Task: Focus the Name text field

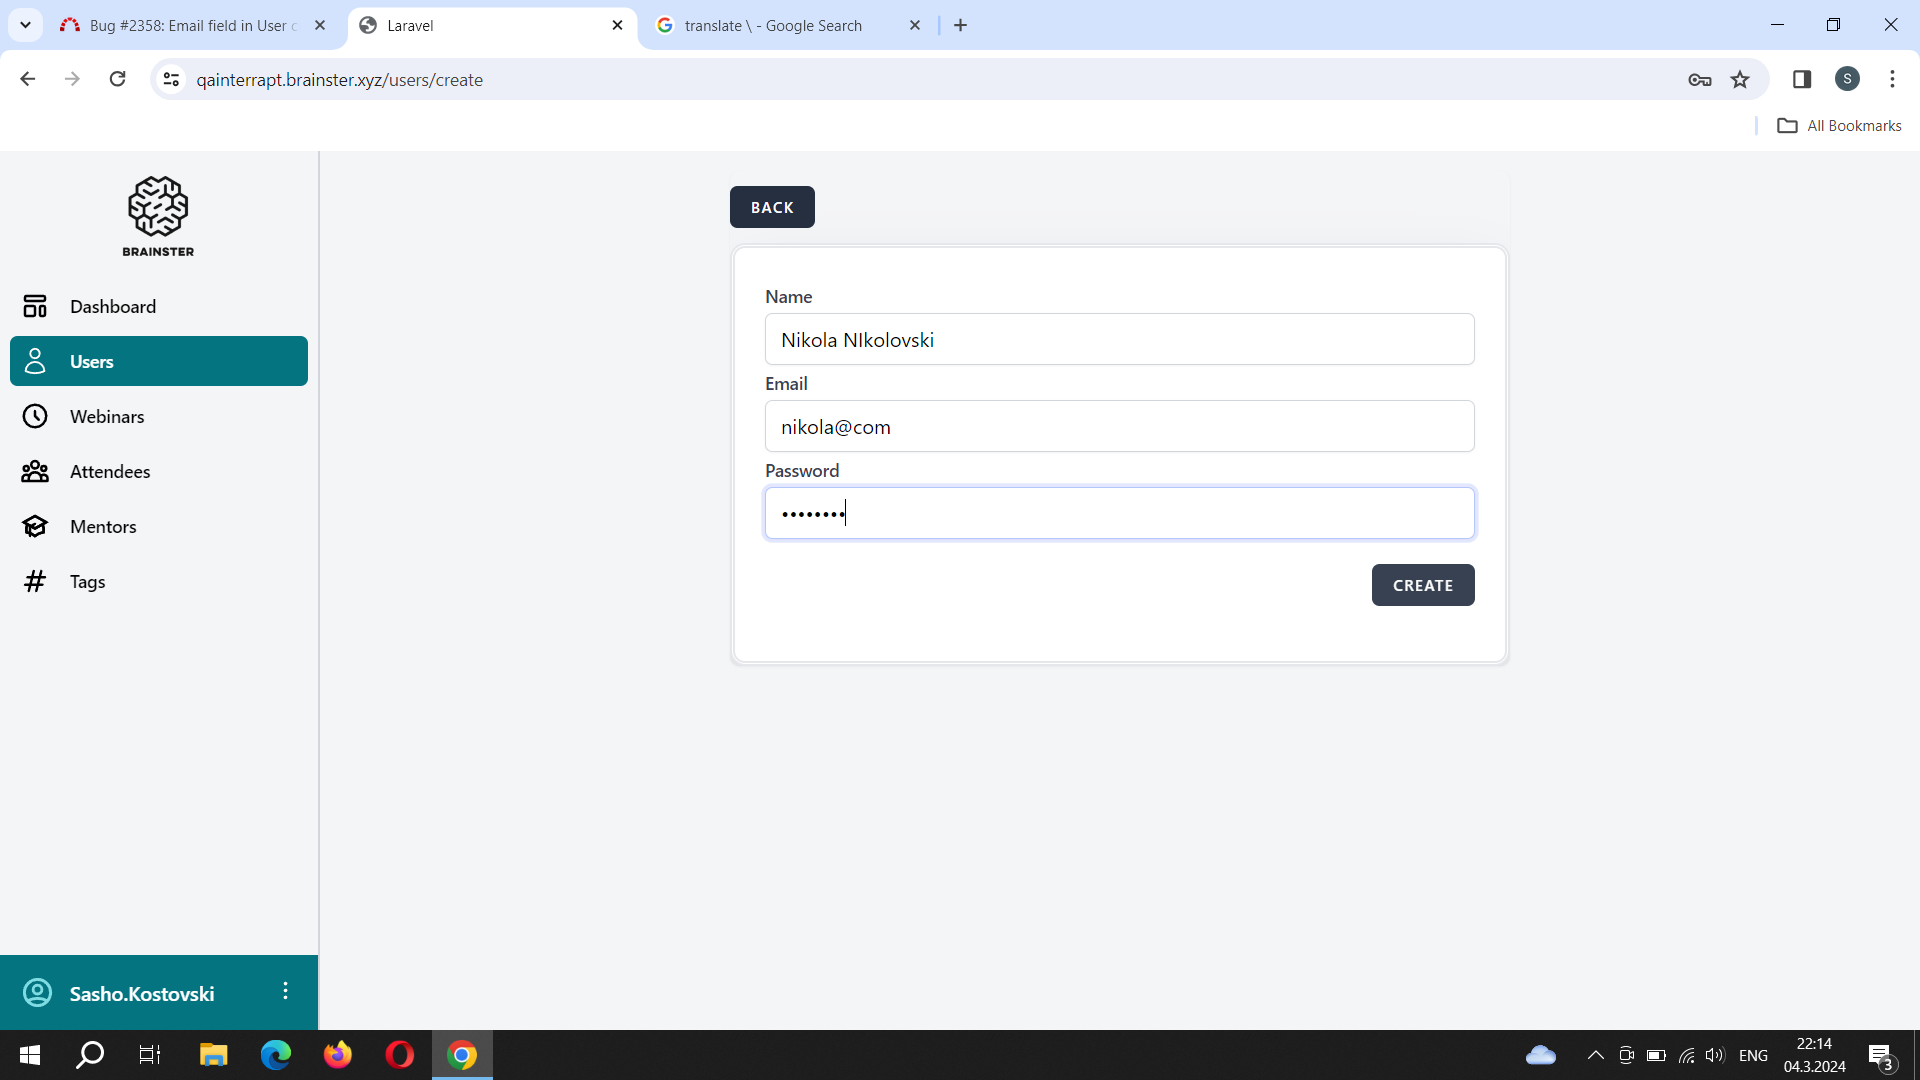Action: [1118, 340]
